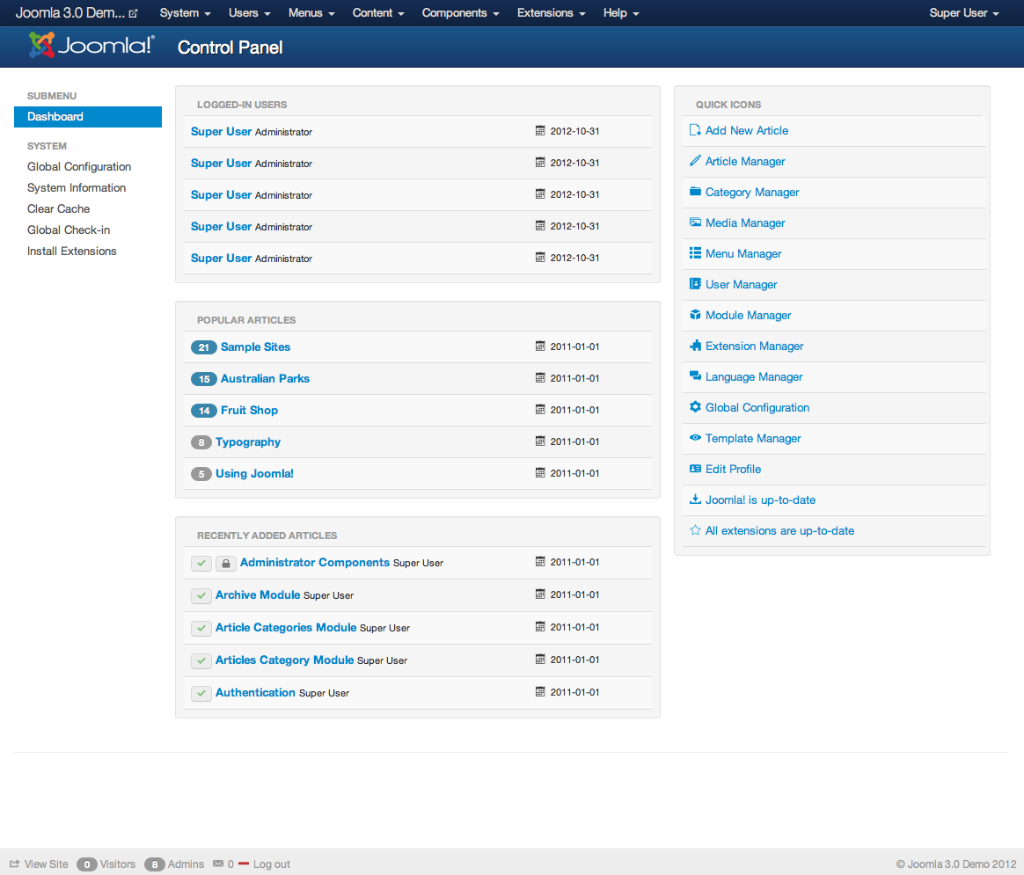
Task: Open the Using Joomla! article link
Action: coord(255,473)
